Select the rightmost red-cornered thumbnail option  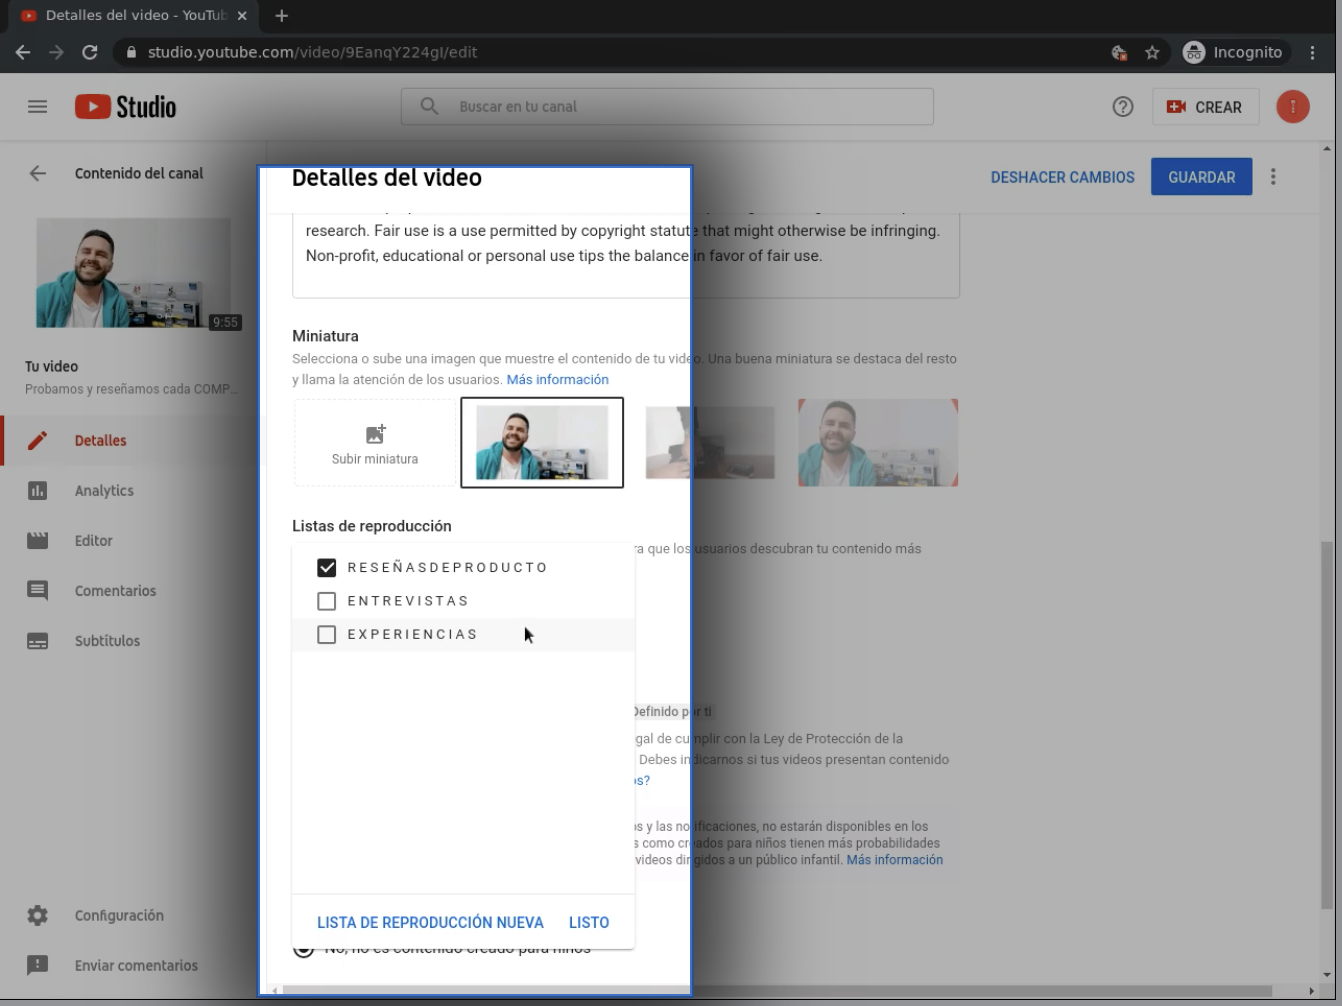878,443
